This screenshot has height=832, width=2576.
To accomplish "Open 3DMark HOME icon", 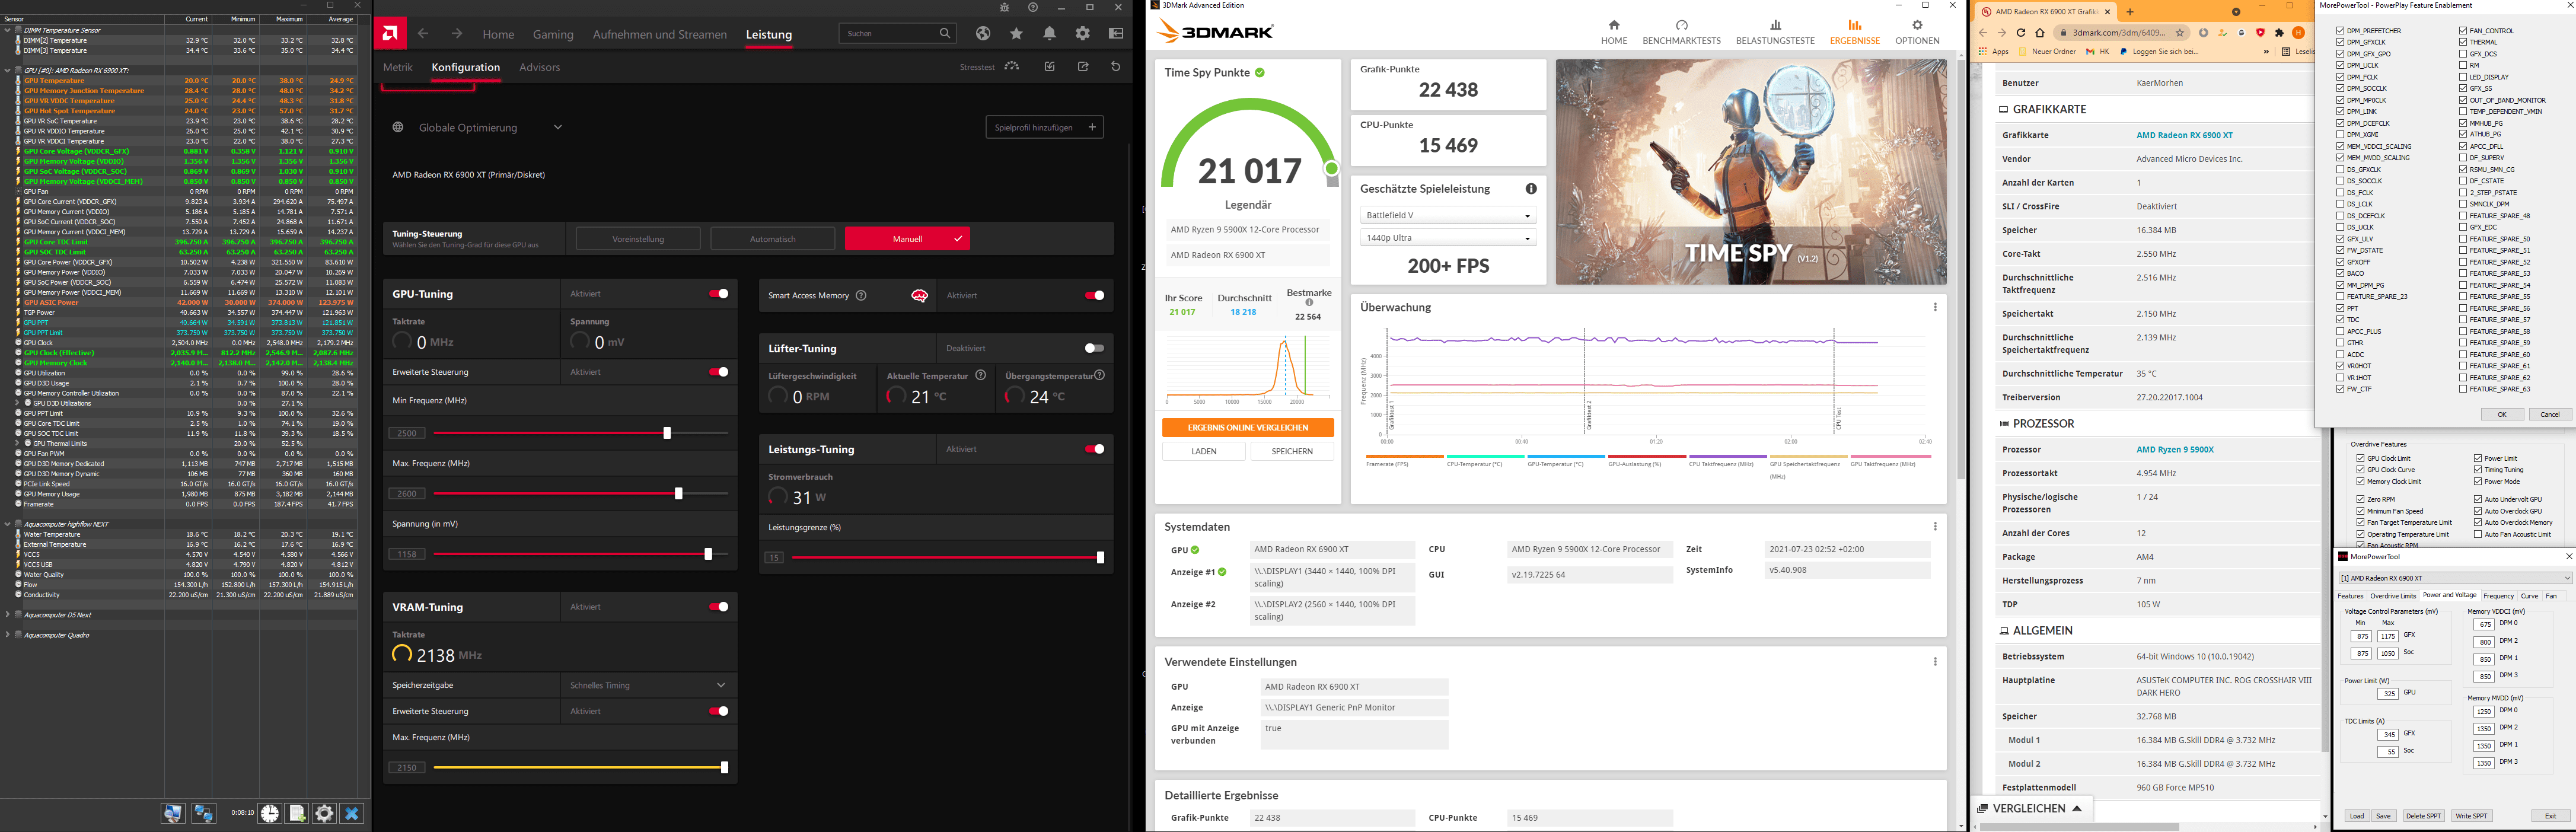I will pyautogui.click(x=1613, y=25).
